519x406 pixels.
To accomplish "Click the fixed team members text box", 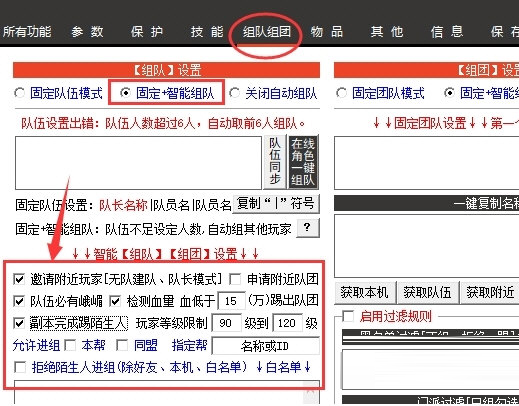I will click(138, 163).
